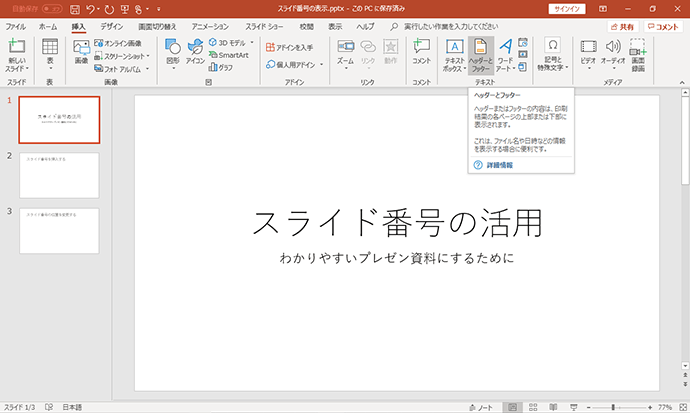Insert a chart with グラフ
The width and height of the screenshot is (690, 413).
[x=220, y=67]
